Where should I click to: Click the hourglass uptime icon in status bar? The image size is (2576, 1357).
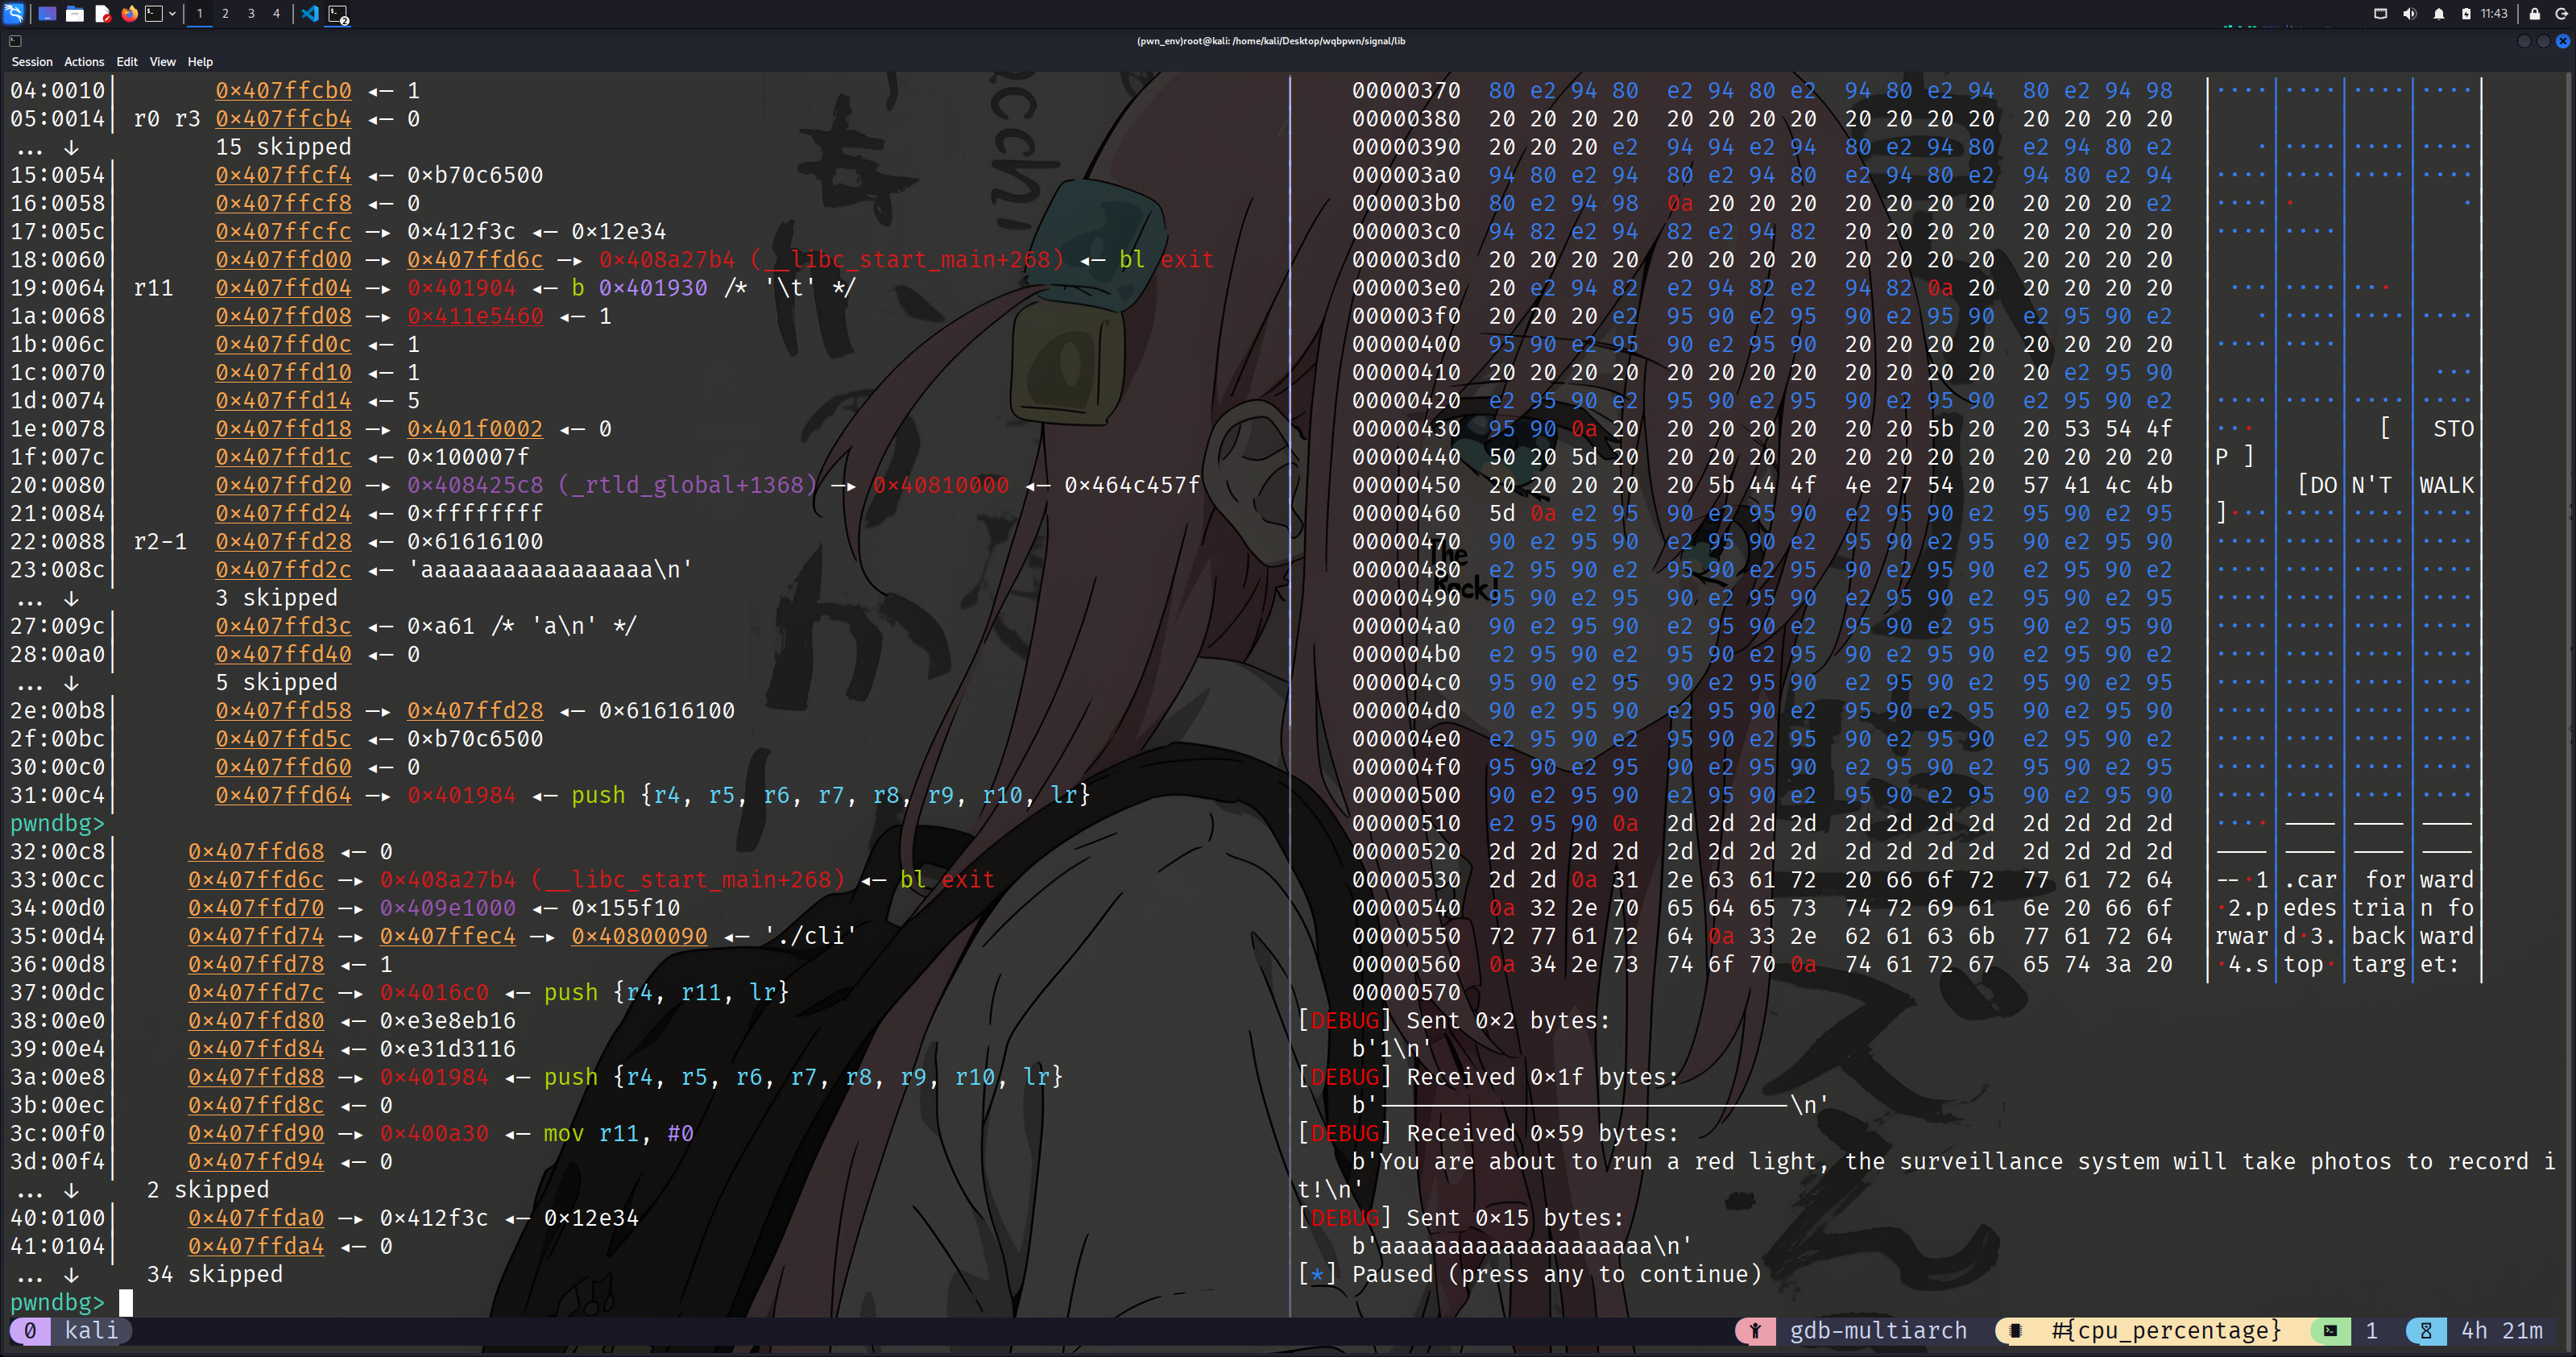pyautogui.click(x=2426, y=1331)
